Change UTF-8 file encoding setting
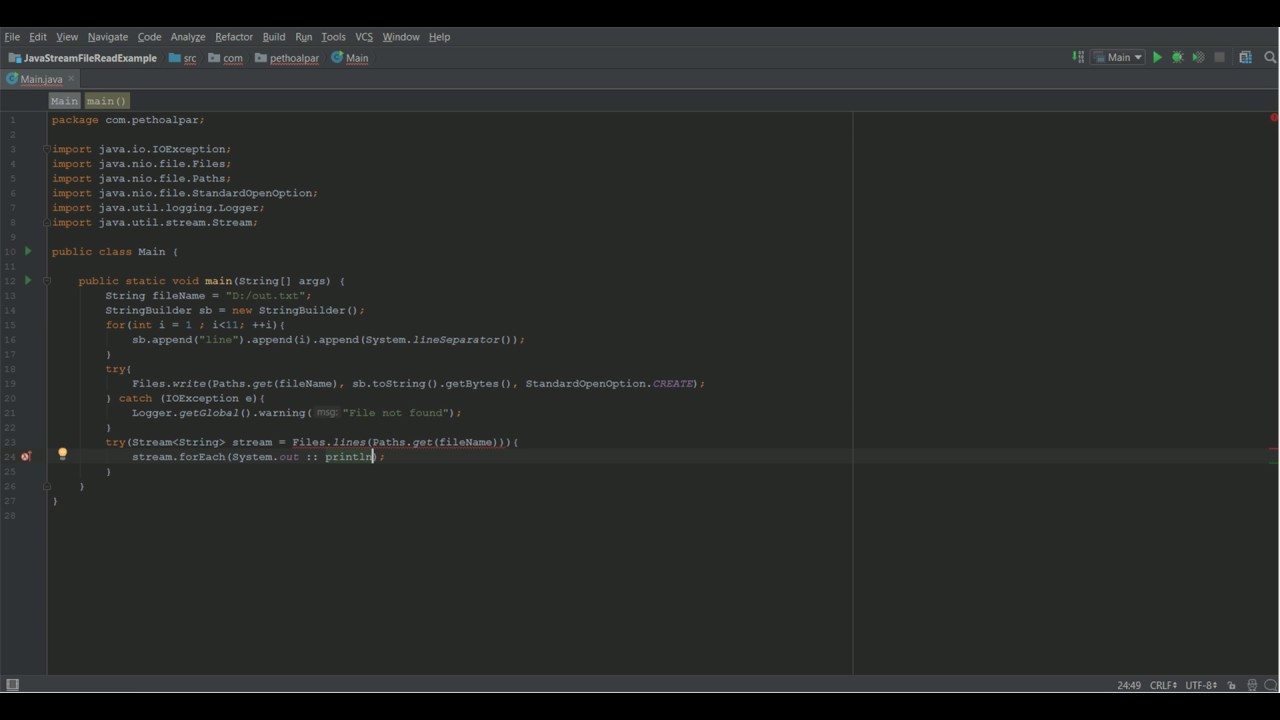Screen dimensions: 1280x720 pos(1201,685)
